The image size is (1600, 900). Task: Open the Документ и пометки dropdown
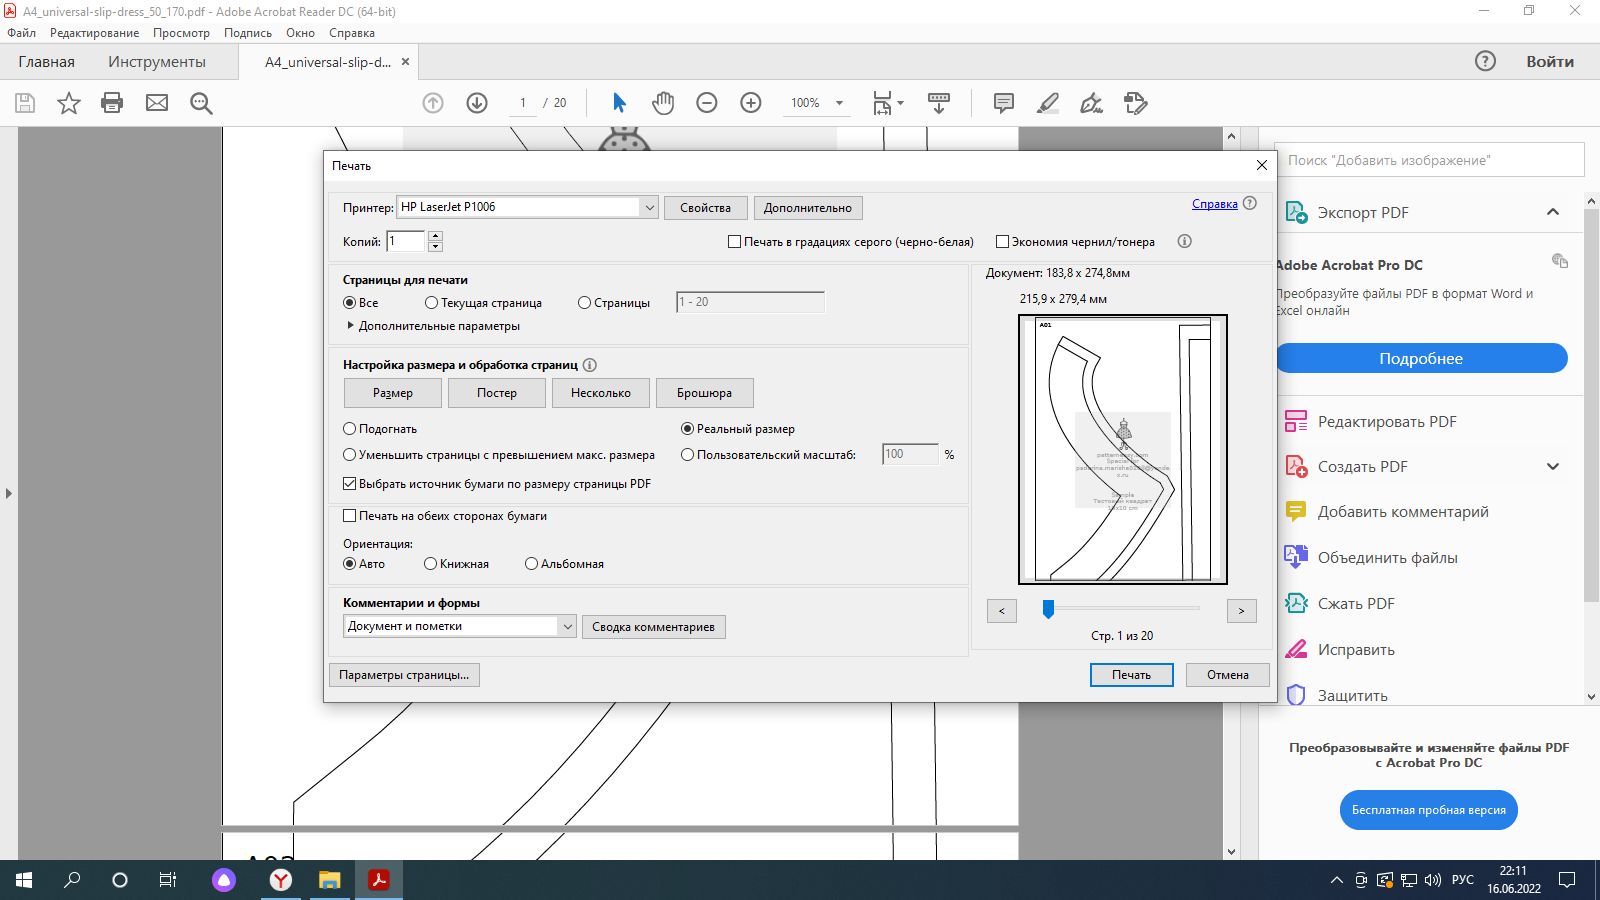click(567, 627)
